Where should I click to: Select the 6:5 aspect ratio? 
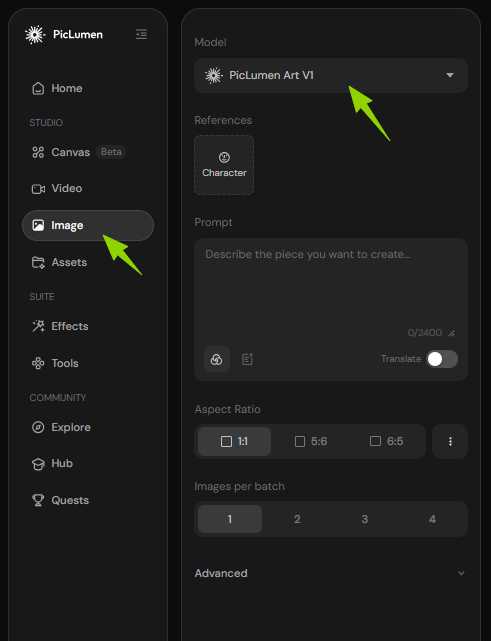tap(386, 442)
